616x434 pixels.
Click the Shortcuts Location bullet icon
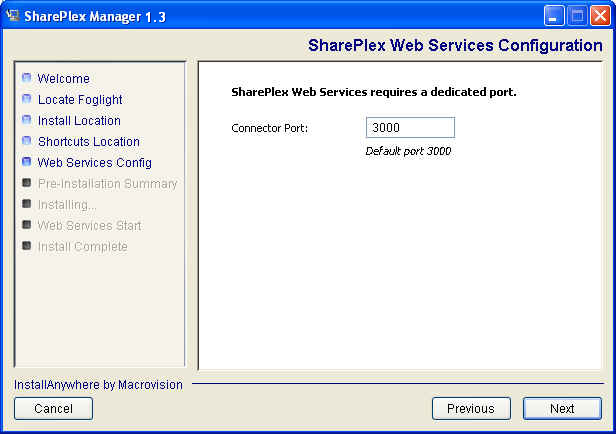click(x=27, y=141)
